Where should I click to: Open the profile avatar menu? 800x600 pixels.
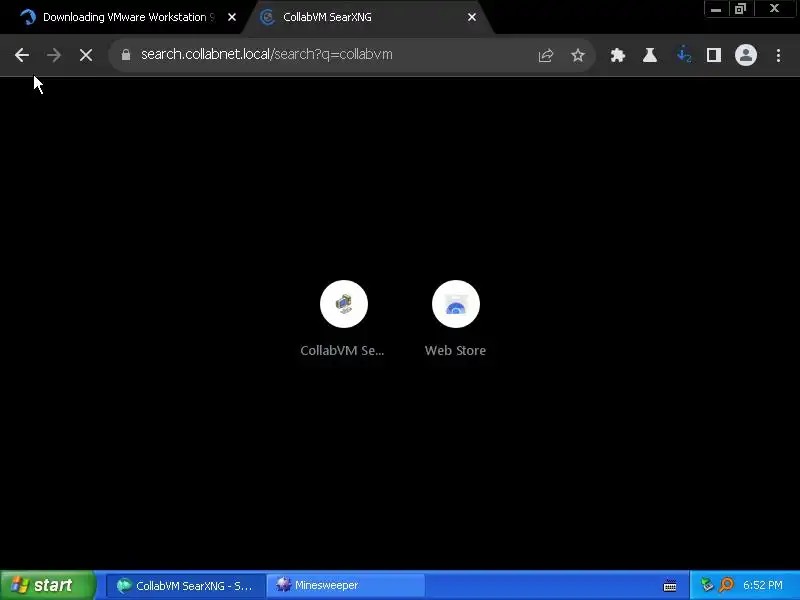point(745,55)
